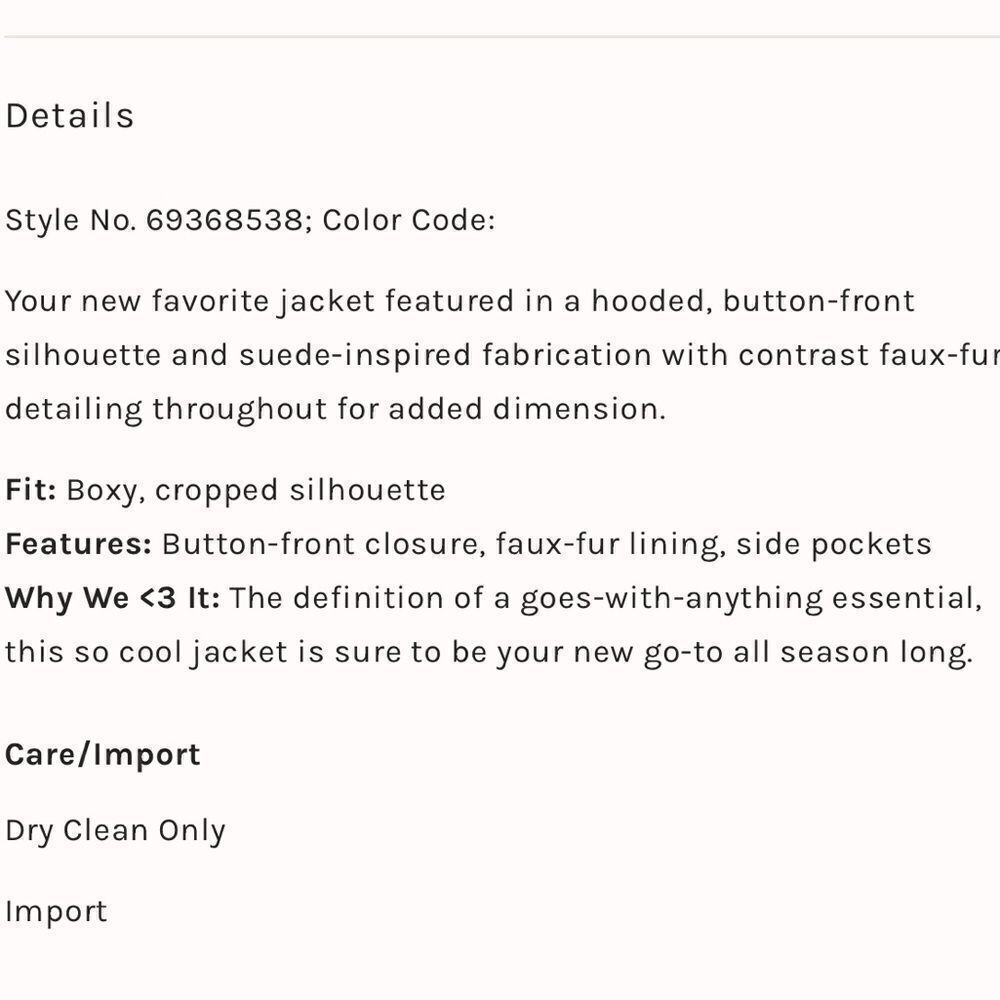Image resolution: width=1000 pixels, height=1000 pixels.
Task: Click the Details heading
Action: point(70,115)
